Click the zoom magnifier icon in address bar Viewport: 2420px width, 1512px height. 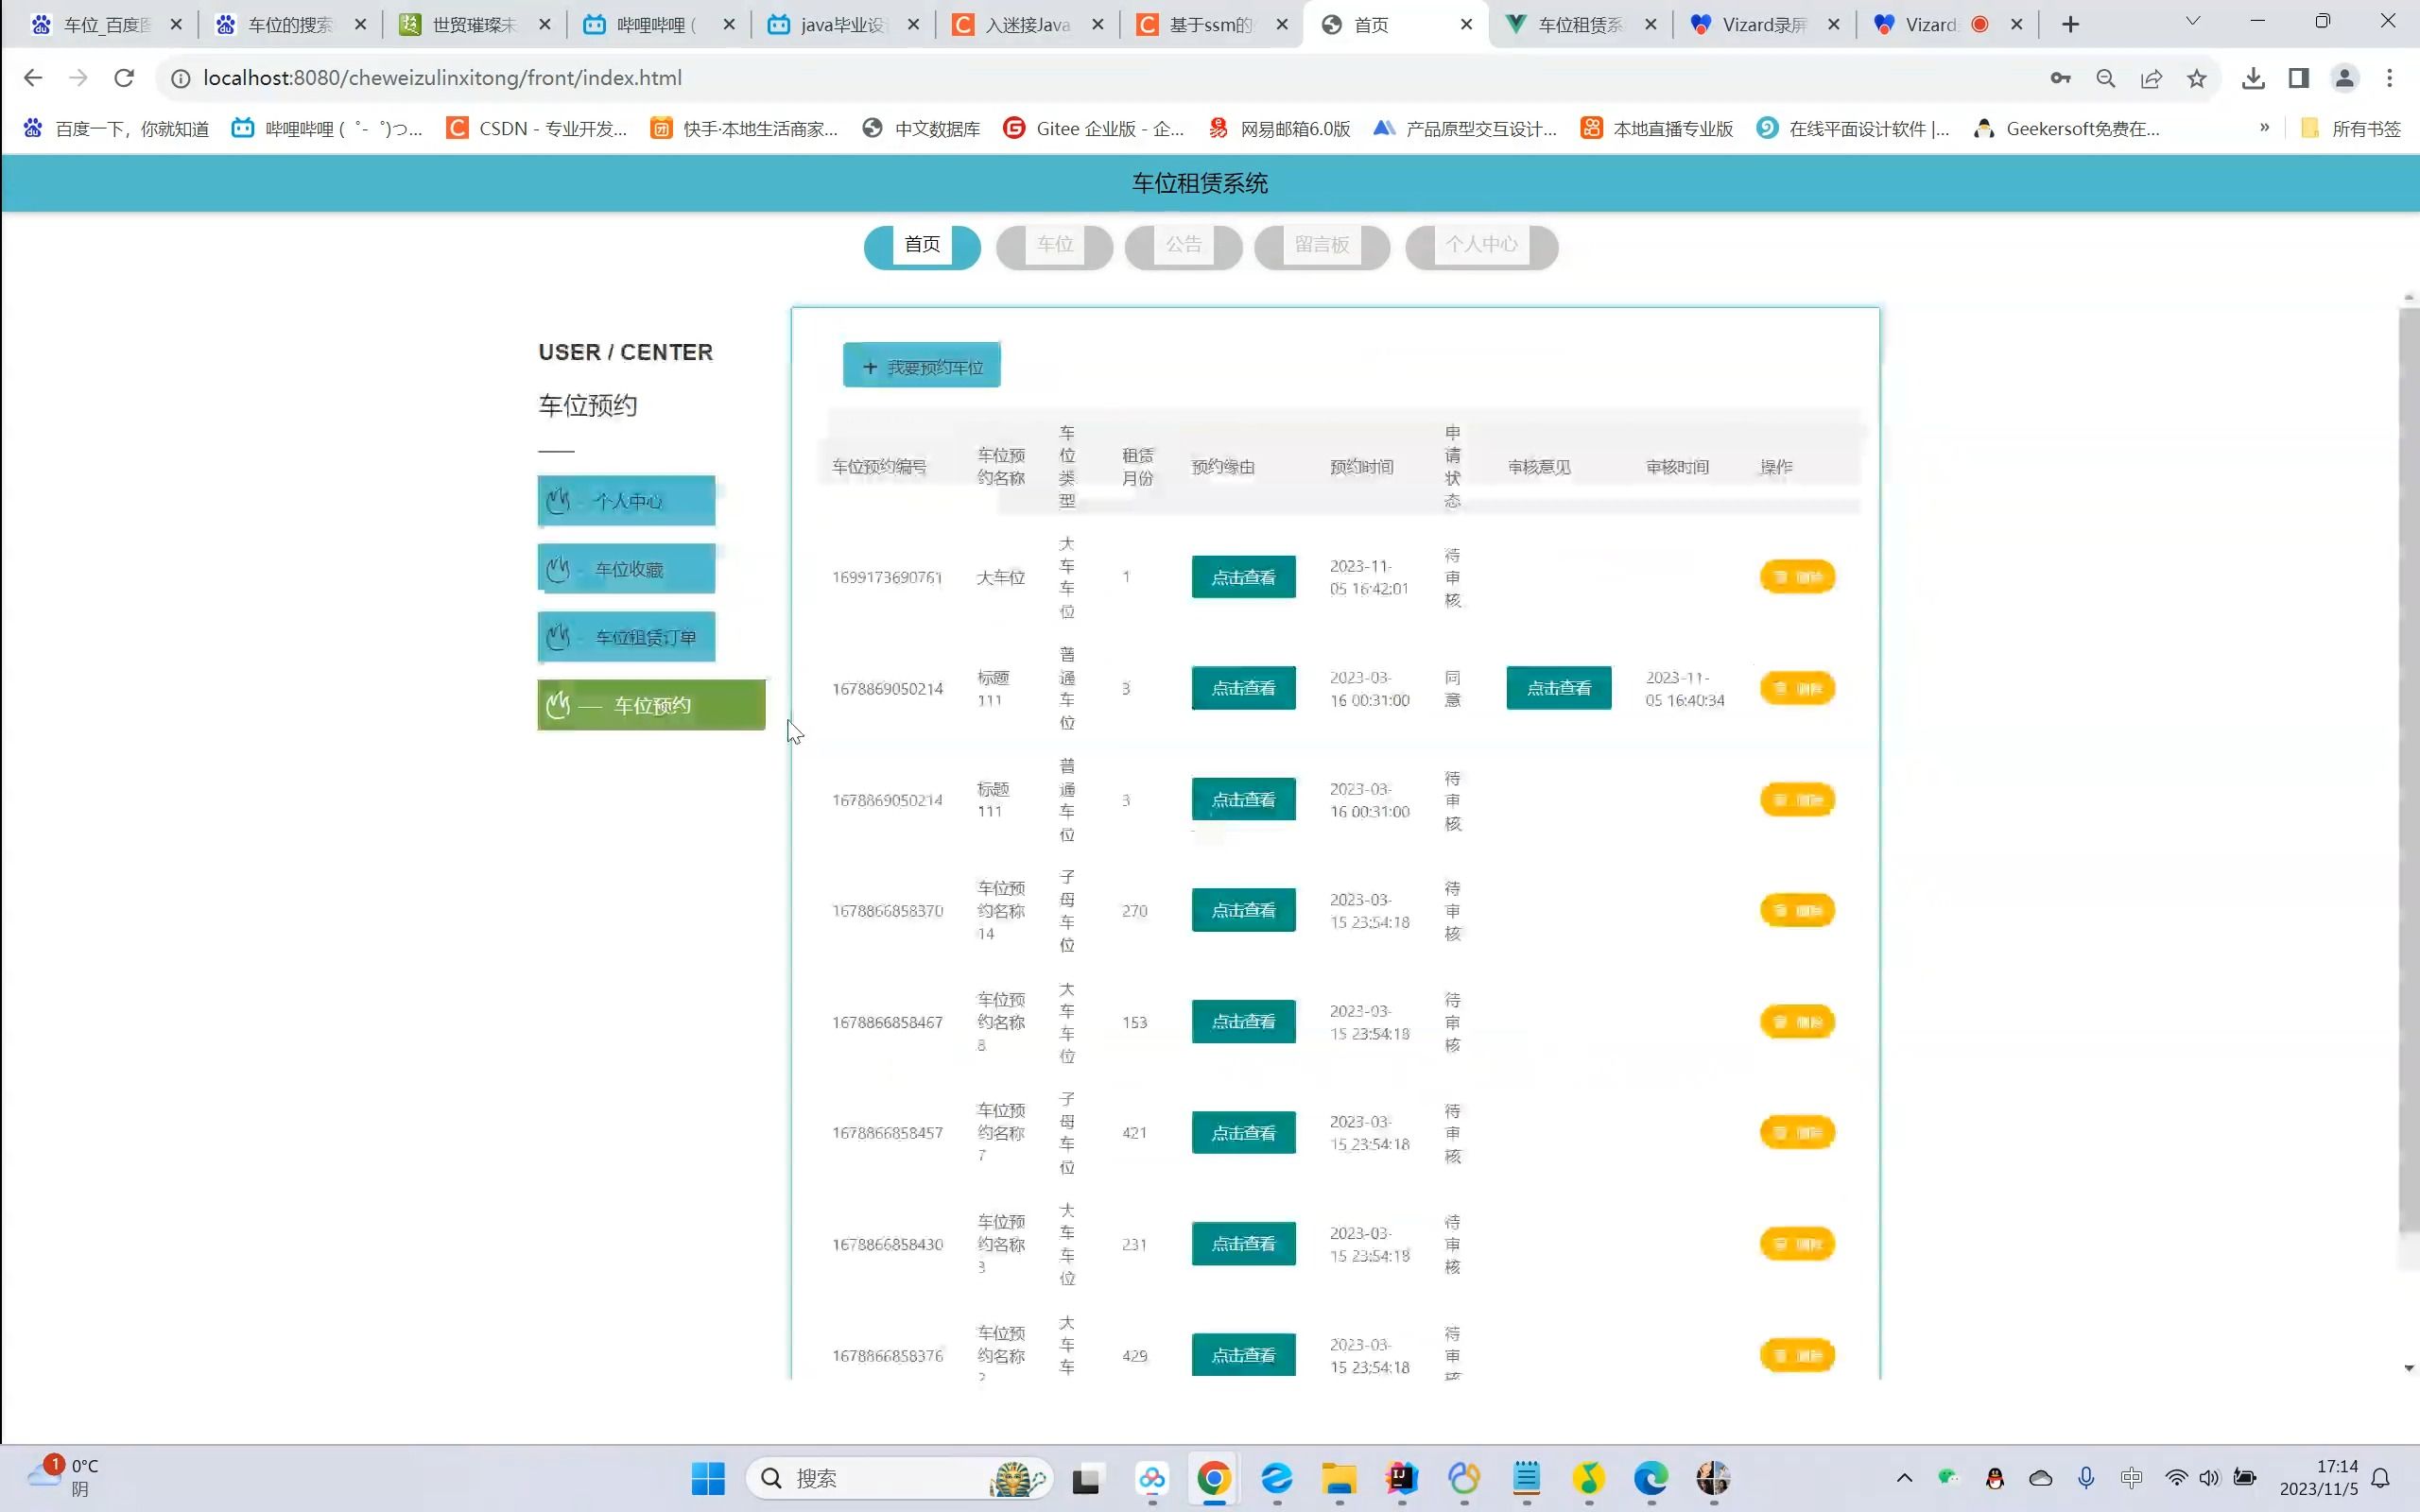2106,78
